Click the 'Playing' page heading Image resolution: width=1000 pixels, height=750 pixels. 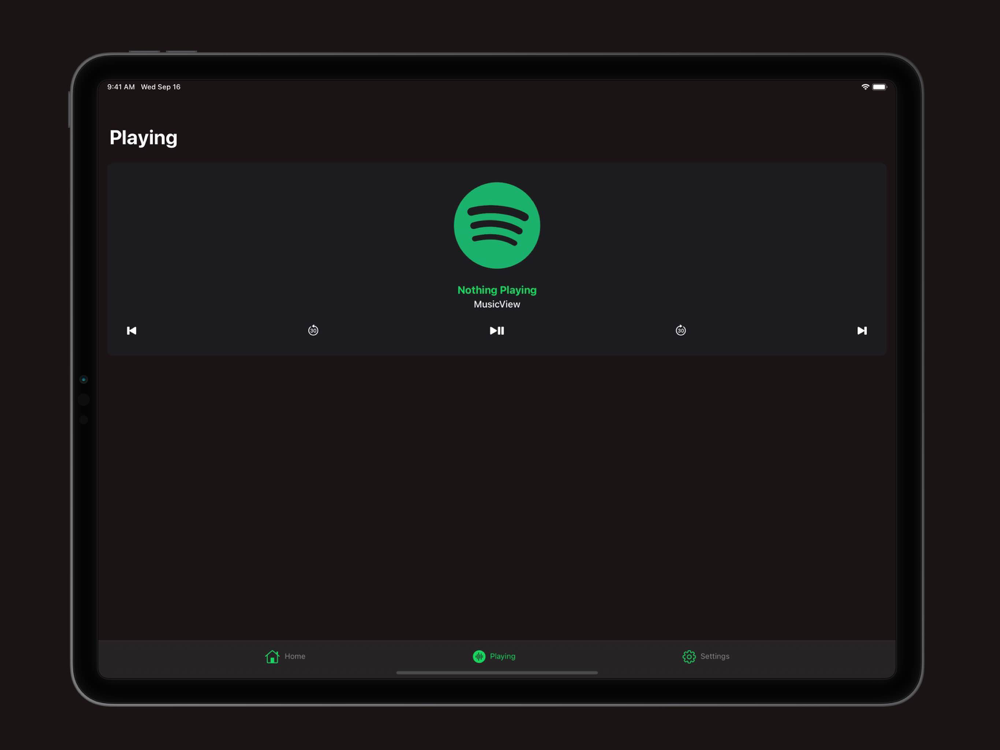click(x=143, y=138)
